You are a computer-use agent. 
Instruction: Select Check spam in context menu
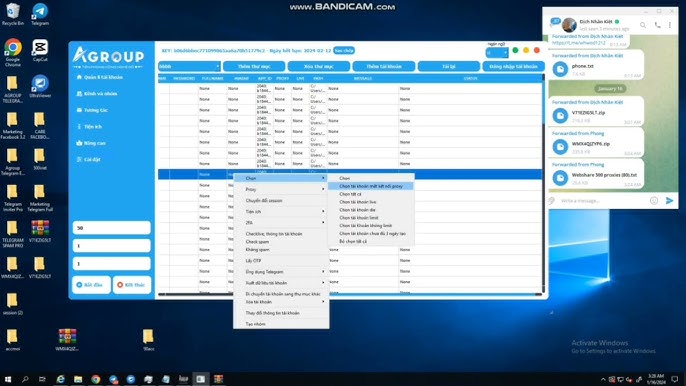[281, 242]
